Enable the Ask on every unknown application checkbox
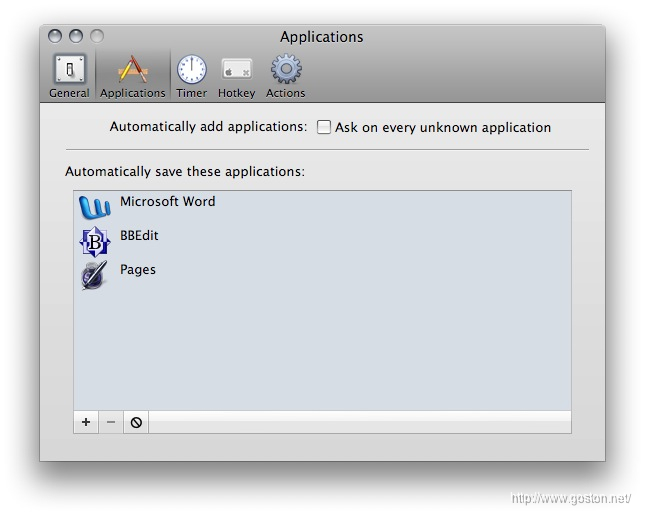This screenshot has width=645, height=516. [x=324, y=128]
